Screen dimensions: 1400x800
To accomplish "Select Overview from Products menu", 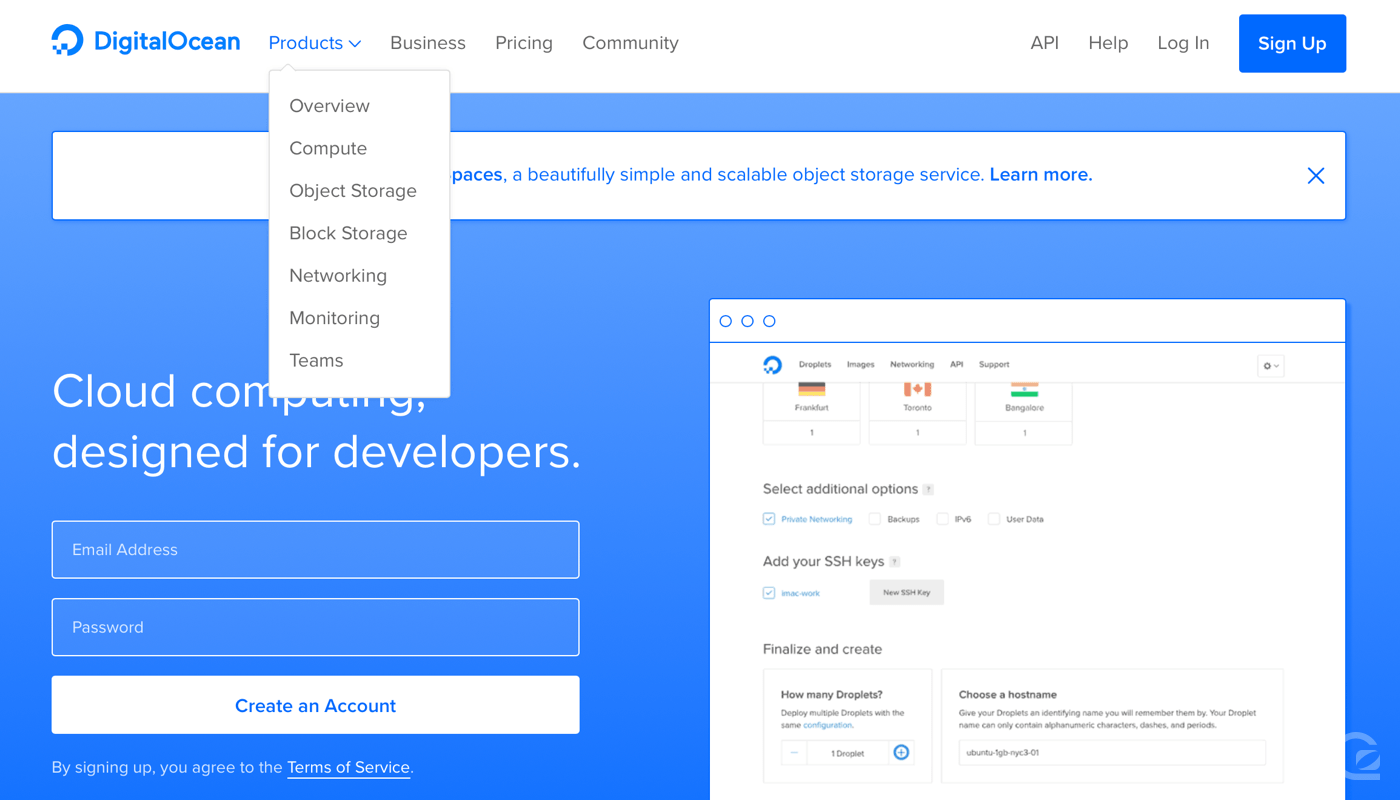I will coord(329,106).
